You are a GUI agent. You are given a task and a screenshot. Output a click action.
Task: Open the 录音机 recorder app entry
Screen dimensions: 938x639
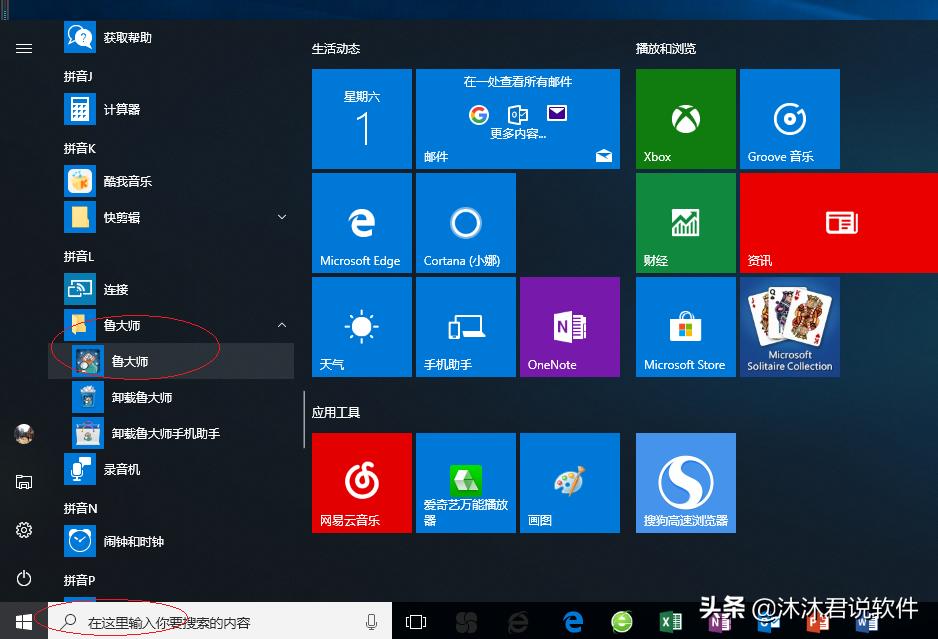pyautogui.click(x=121, y=469)
